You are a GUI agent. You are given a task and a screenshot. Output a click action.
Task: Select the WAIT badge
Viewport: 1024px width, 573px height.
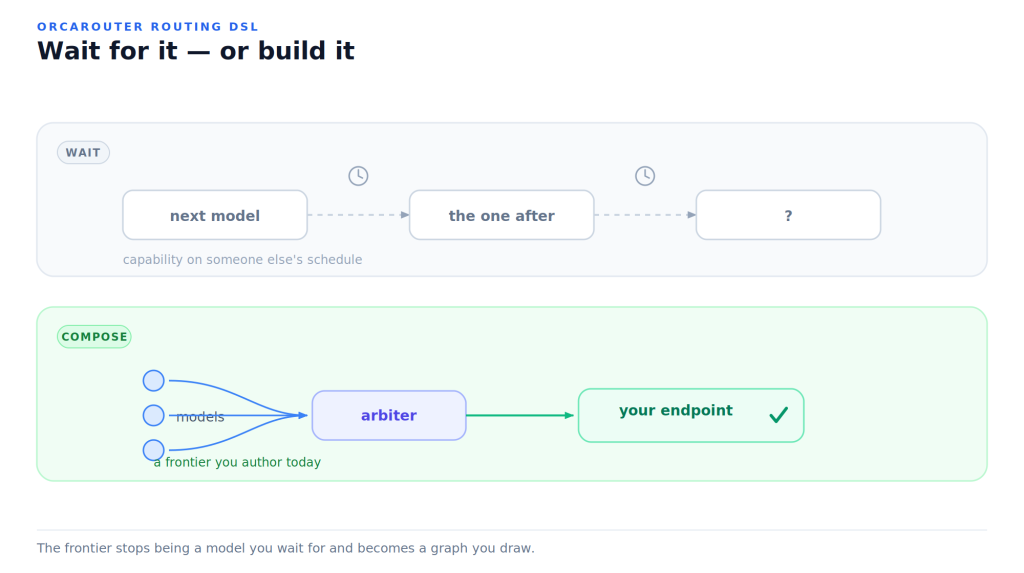coord(83,152)
